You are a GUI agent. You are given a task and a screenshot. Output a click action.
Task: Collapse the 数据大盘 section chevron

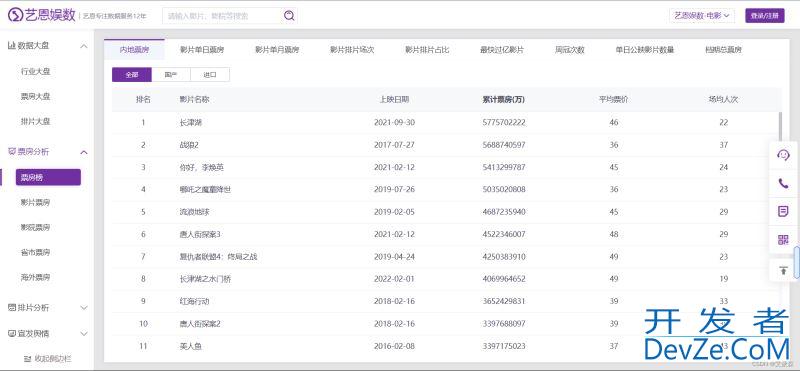84,46
